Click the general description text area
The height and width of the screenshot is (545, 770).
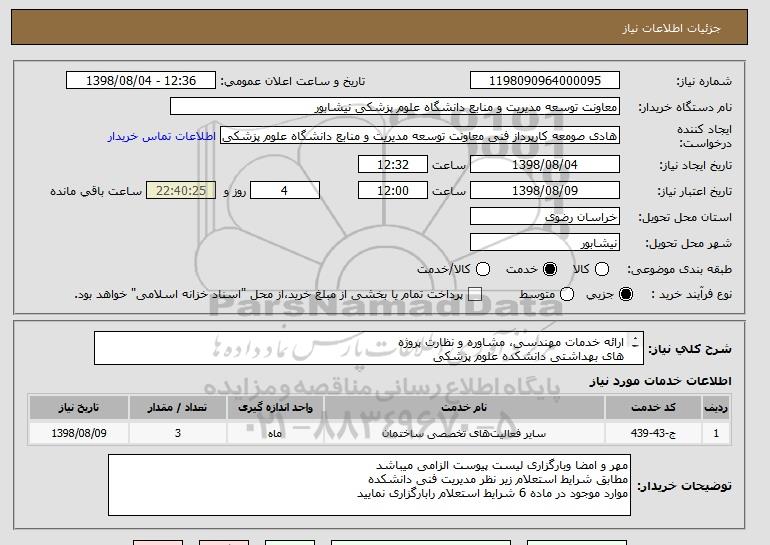369,348
